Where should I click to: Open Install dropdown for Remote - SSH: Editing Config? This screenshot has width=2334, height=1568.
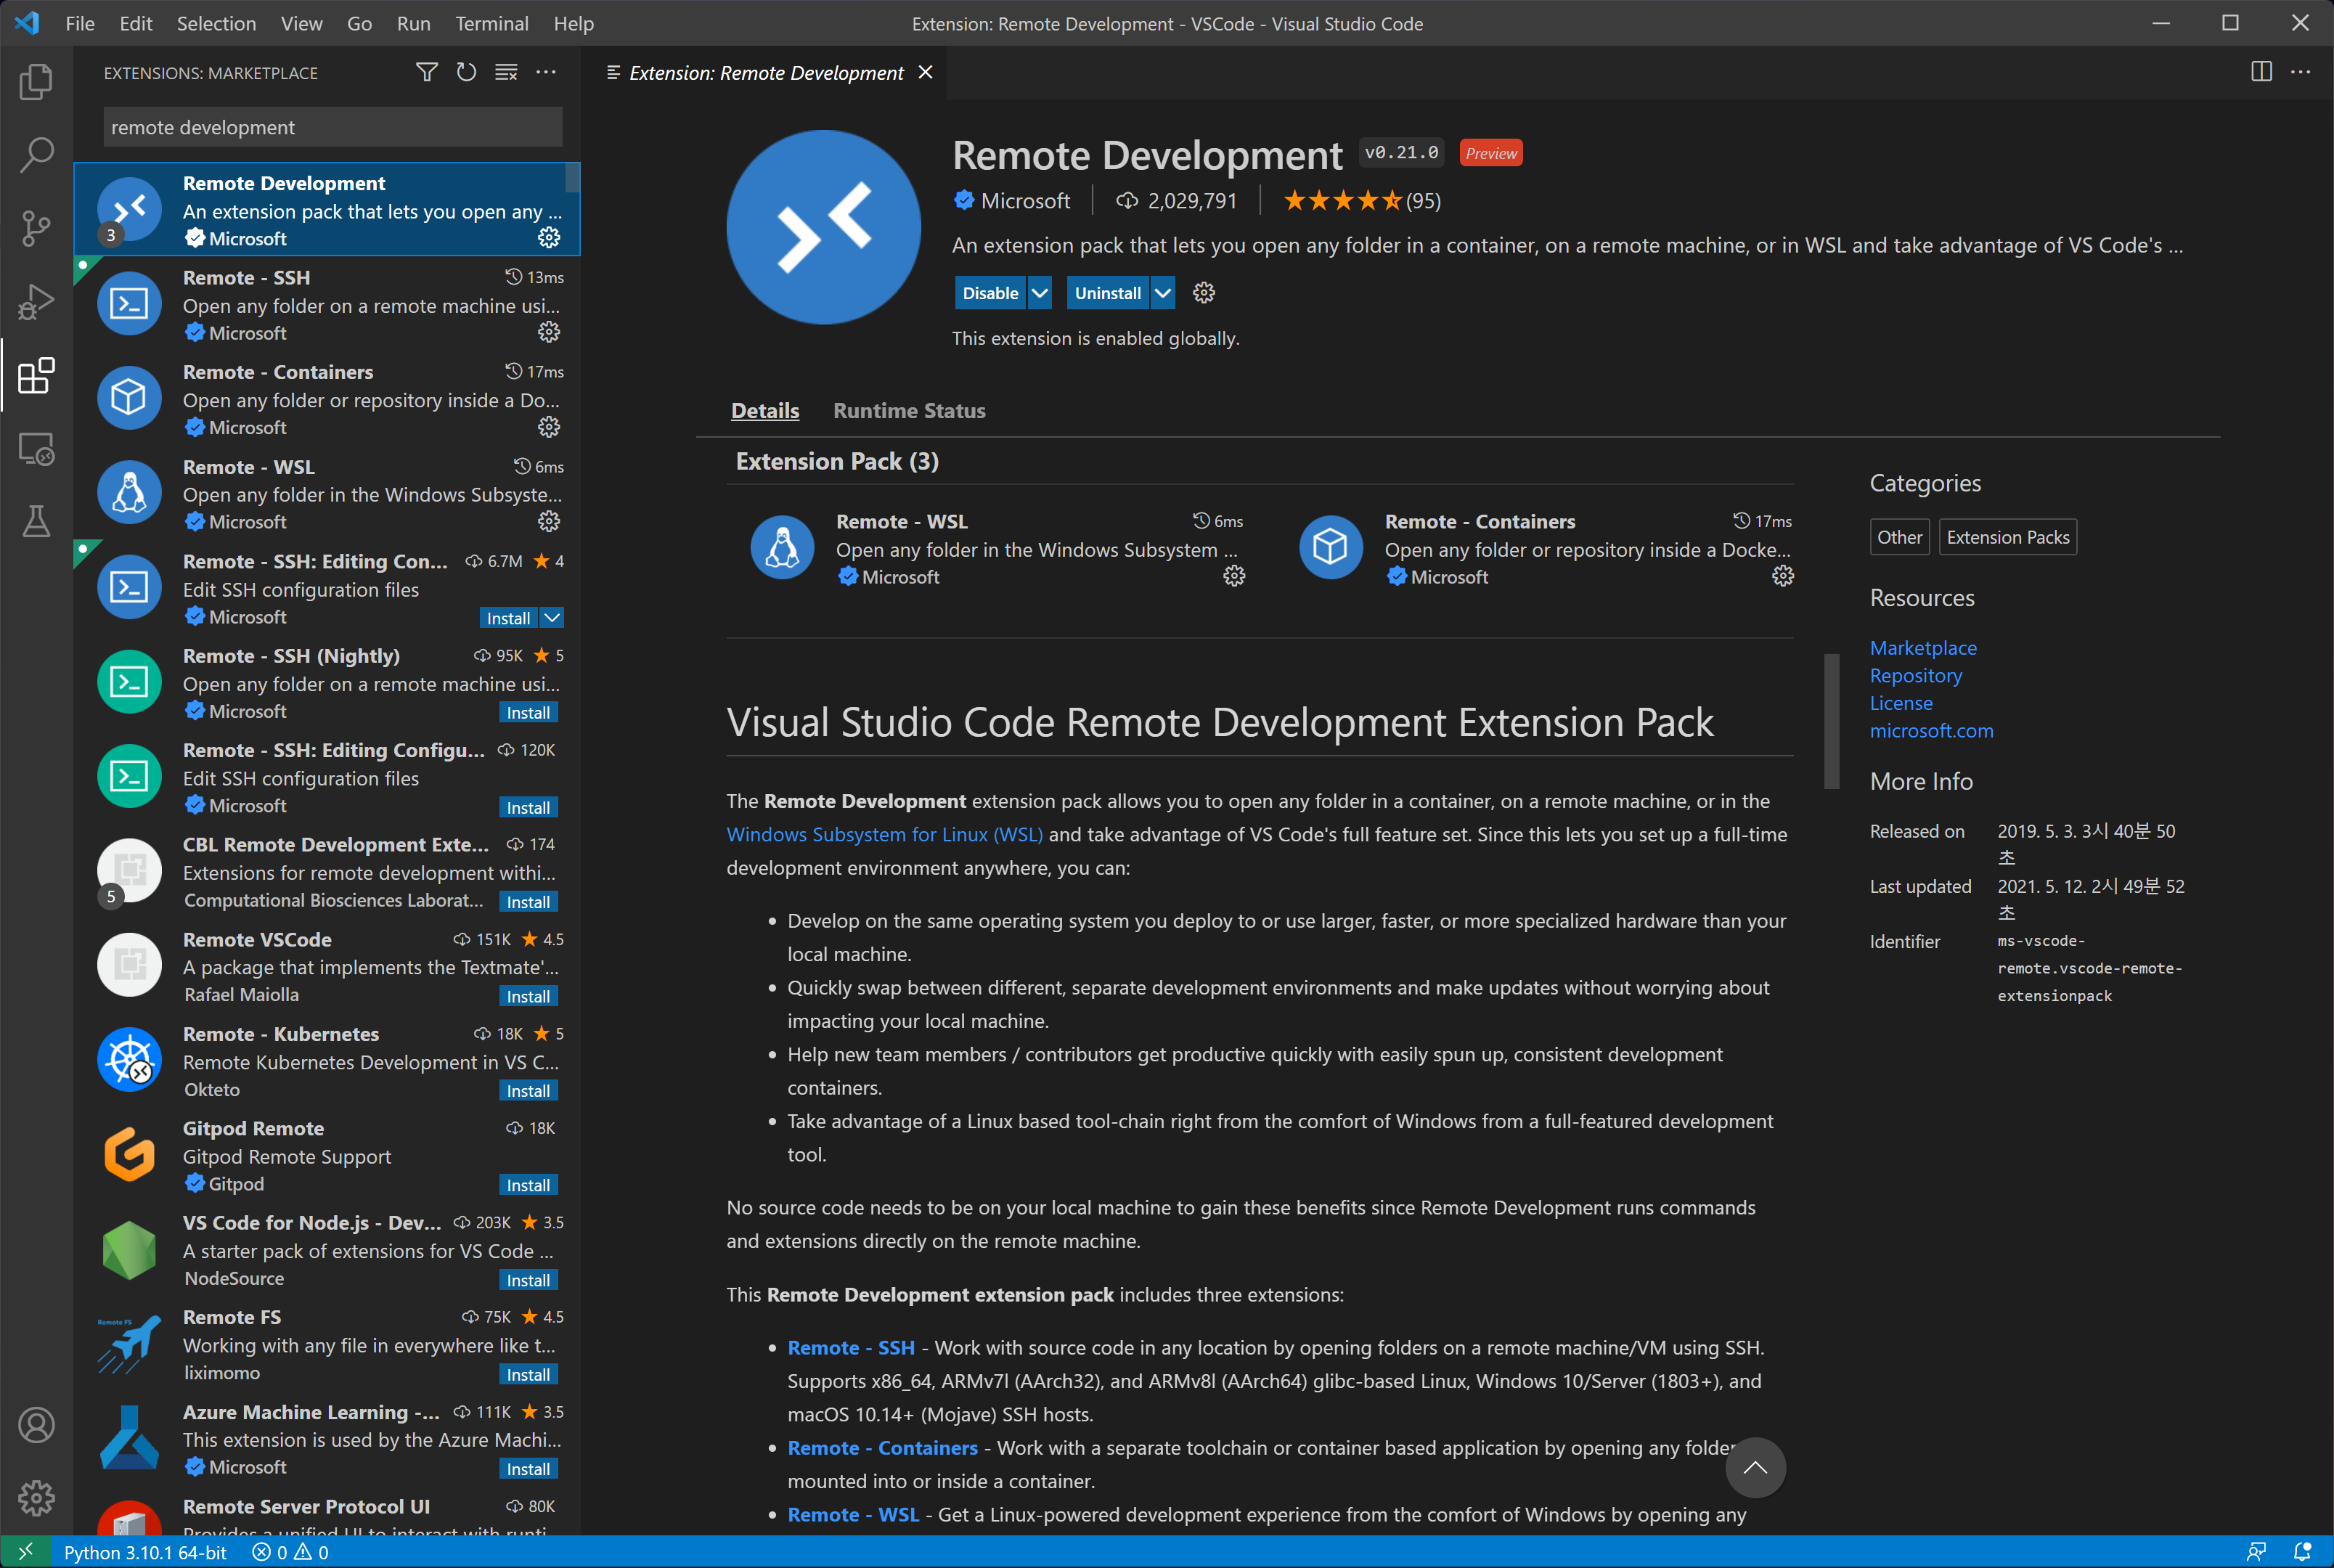coord(552,618)
